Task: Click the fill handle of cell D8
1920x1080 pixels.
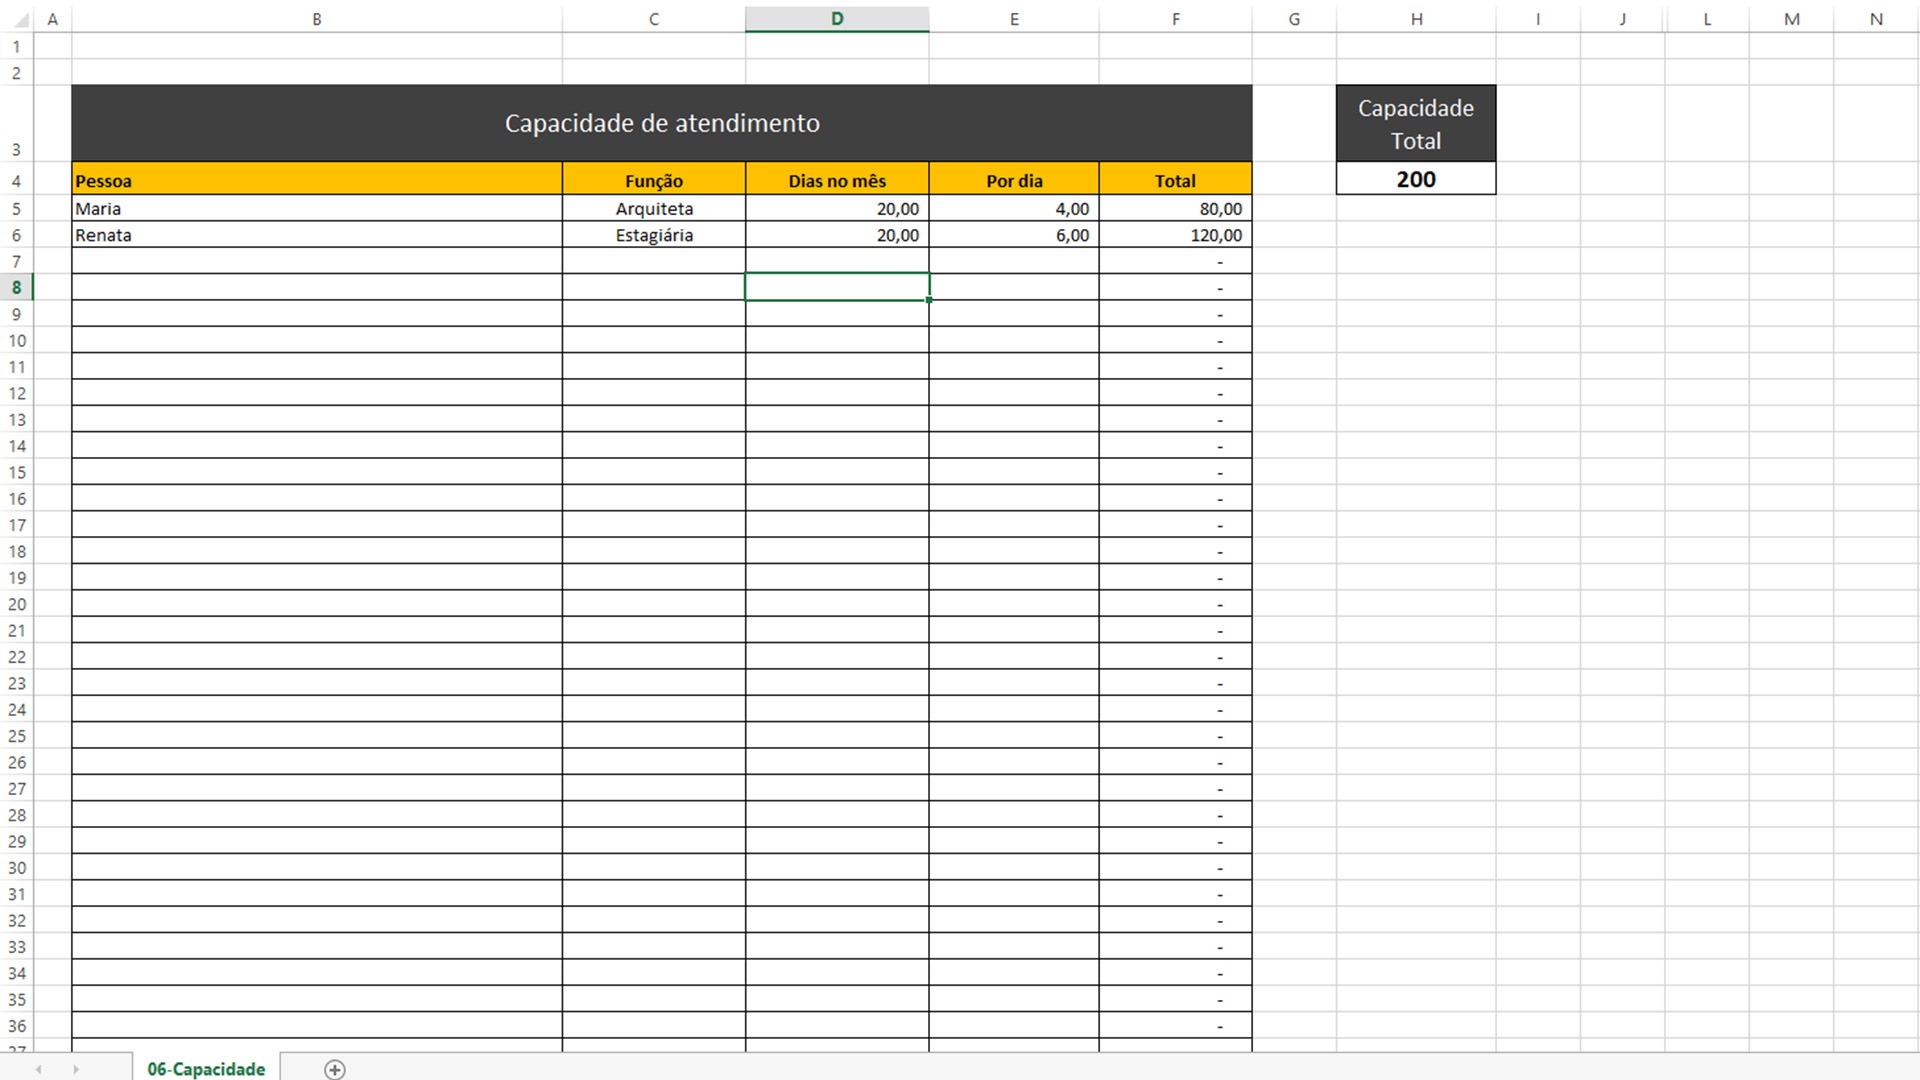Action: click(x=929, y=300)
